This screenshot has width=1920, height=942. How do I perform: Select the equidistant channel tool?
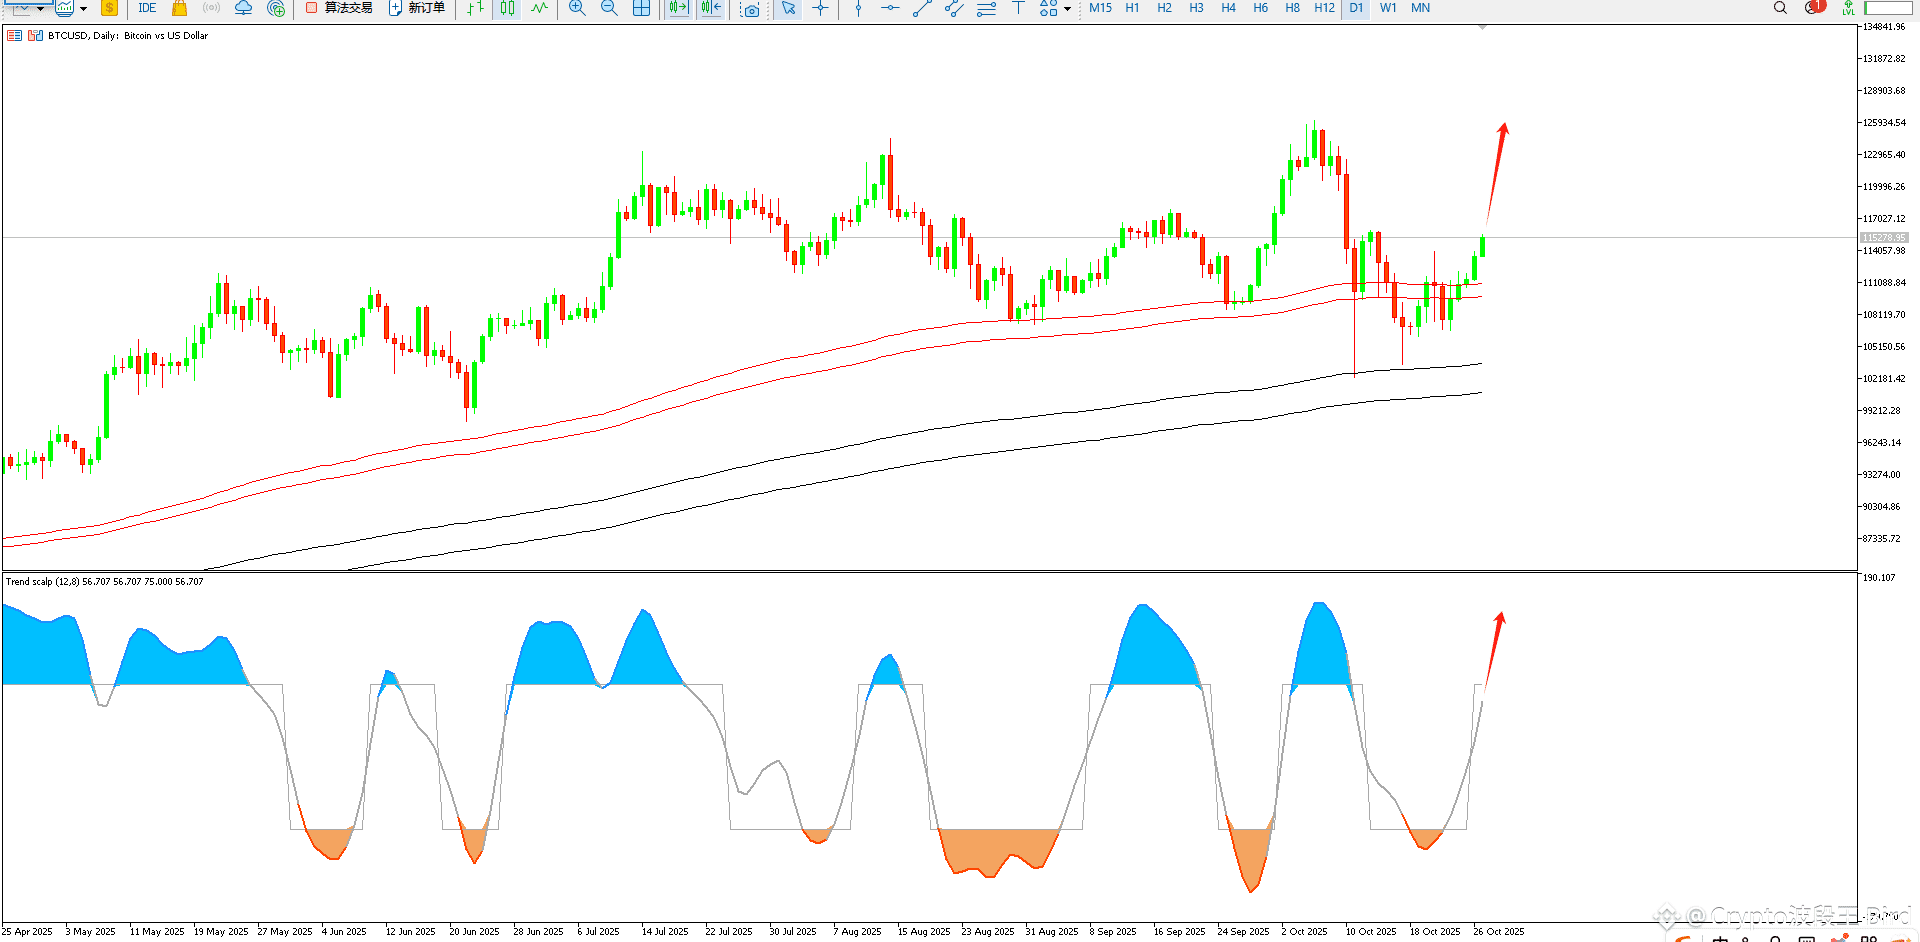tap(954, 8)
